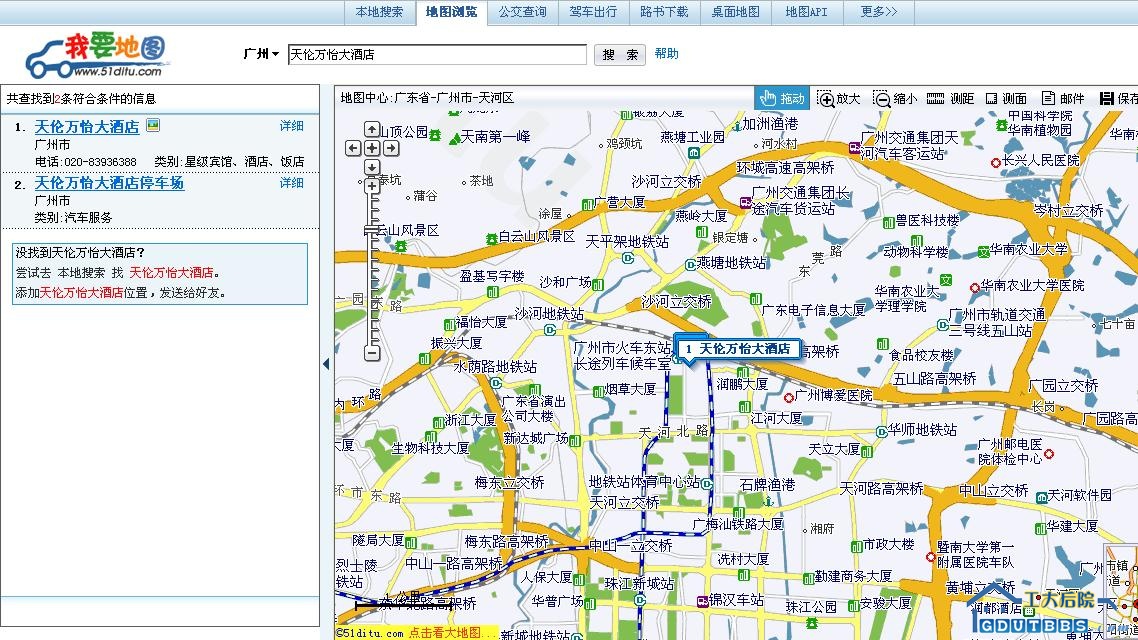The height and width of the screenshot is (640, 1138).
Task: Click the 保存 save map icon
Action: tap(1118, 98)
